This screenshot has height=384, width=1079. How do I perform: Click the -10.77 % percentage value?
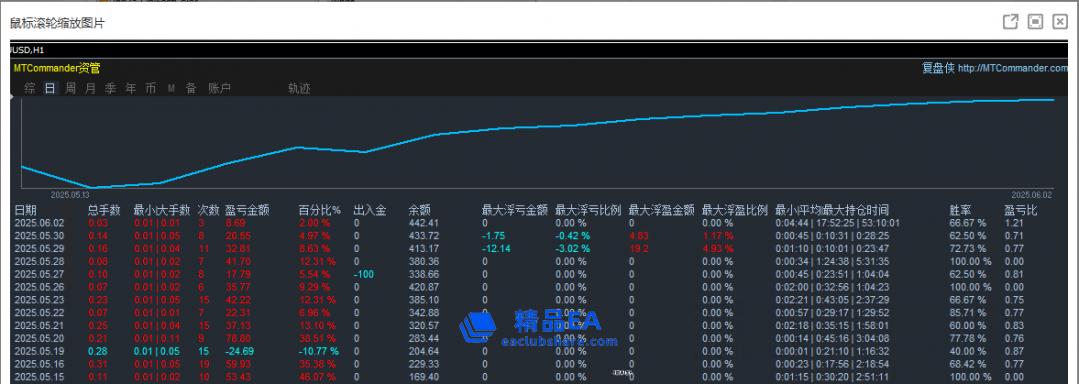coord(319,352)
